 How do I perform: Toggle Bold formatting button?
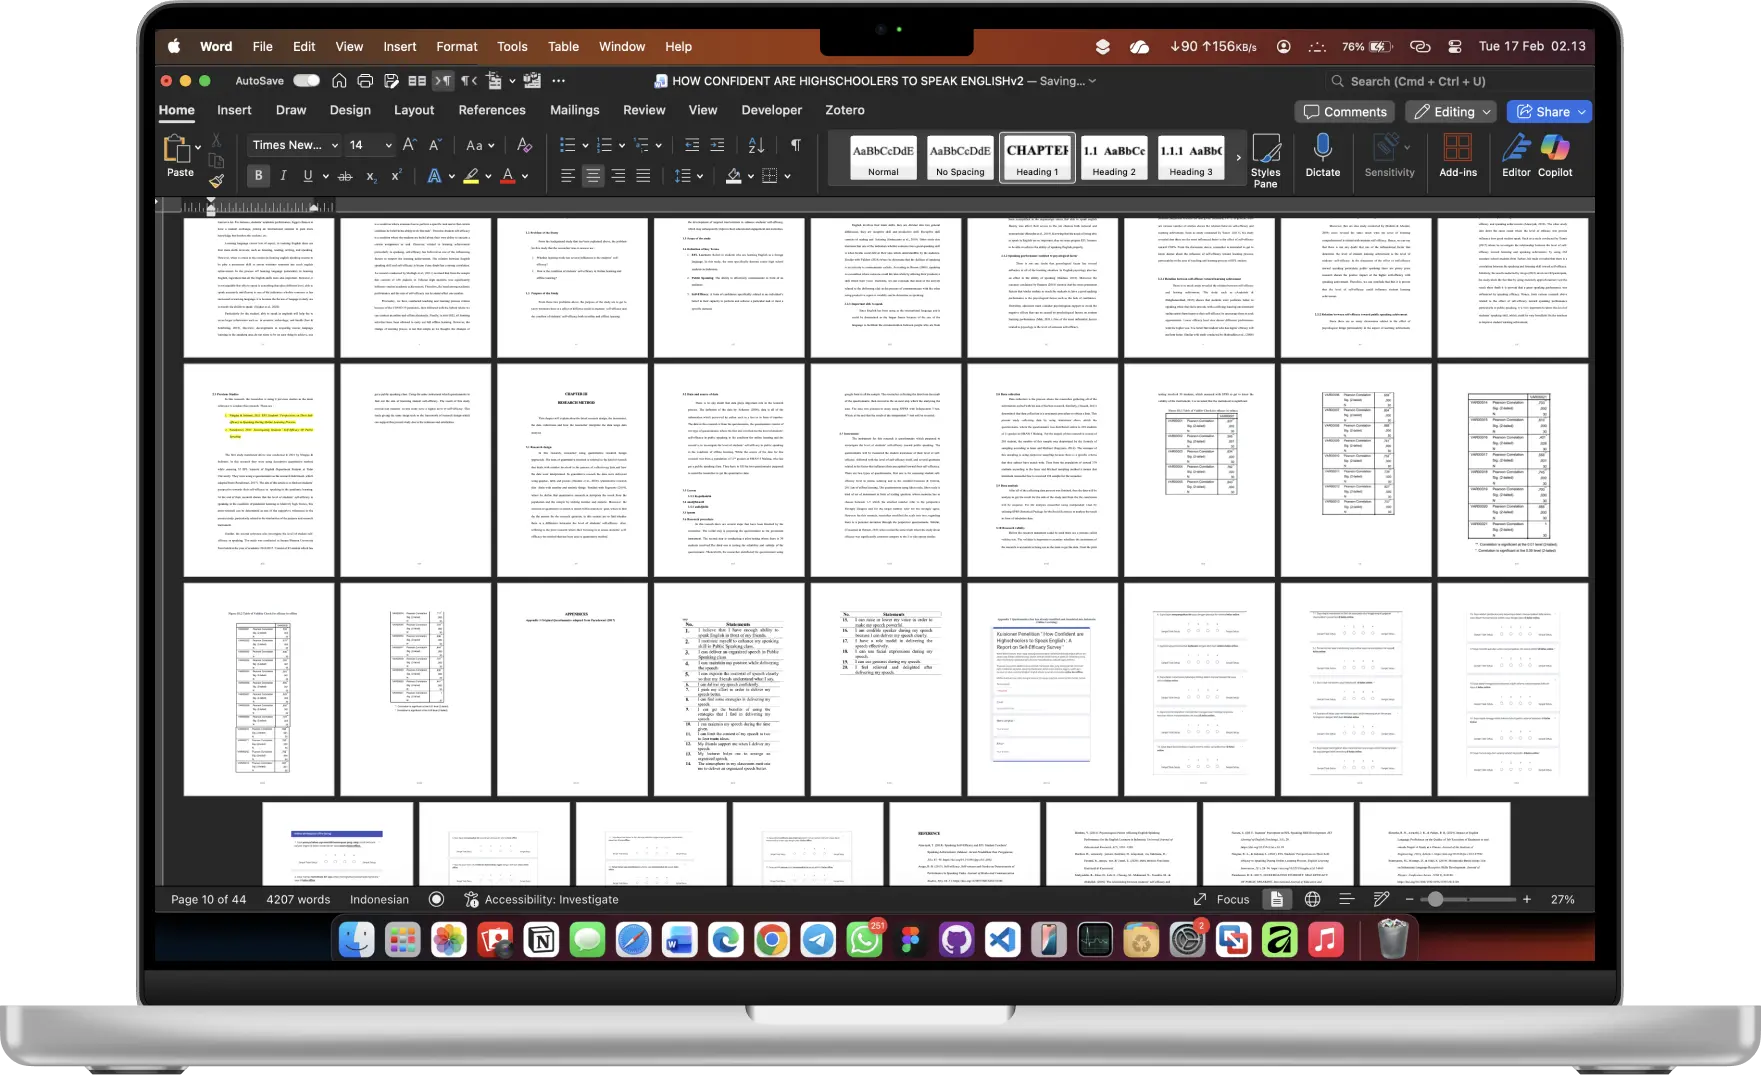coord(258,176)
